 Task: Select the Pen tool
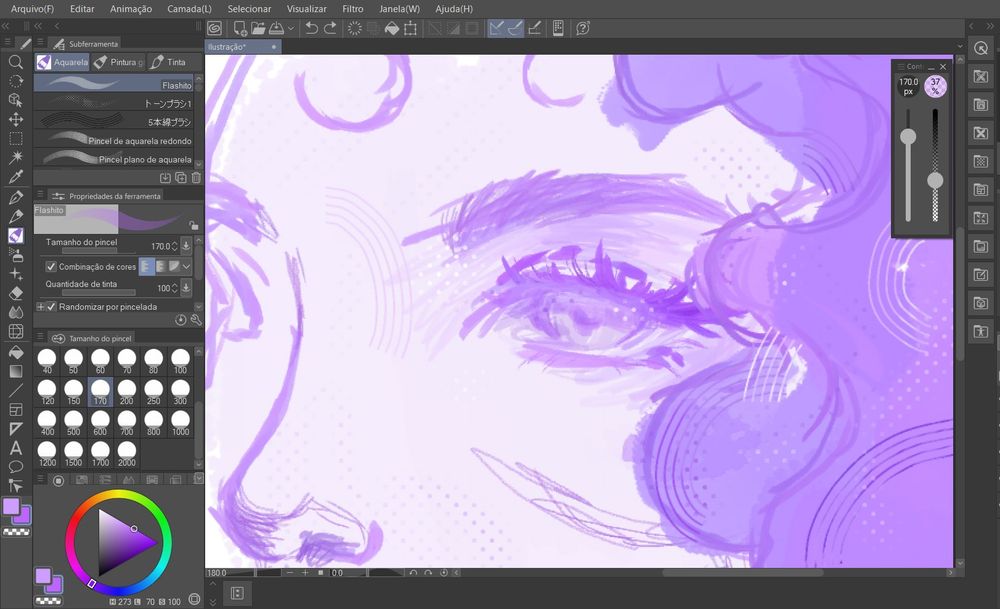click(x=16, y=197)
